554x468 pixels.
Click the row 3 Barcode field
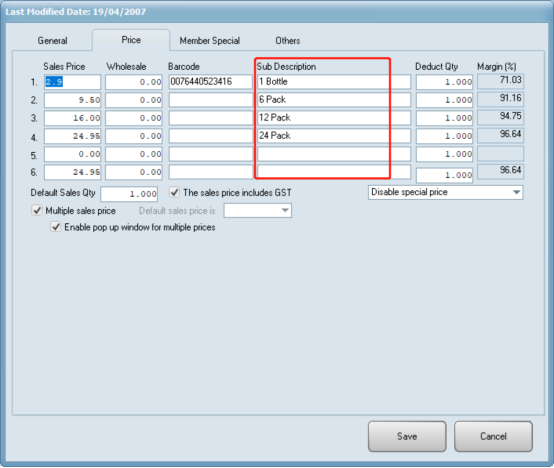click(x=211, y=118)
